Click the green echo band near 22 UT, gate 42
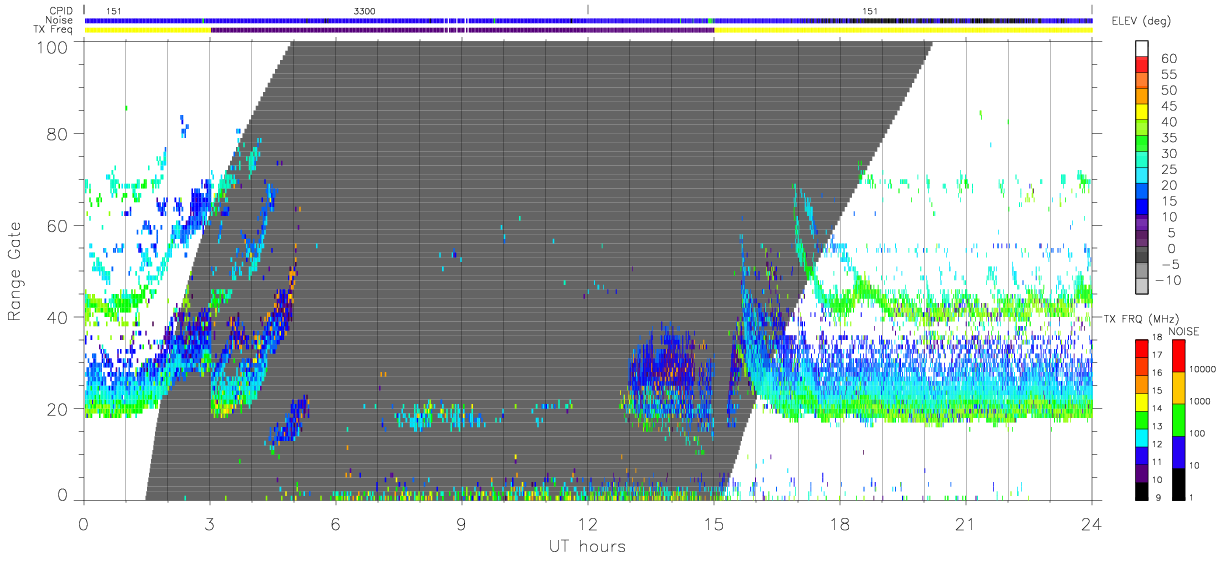 [x=1007, y=308]
